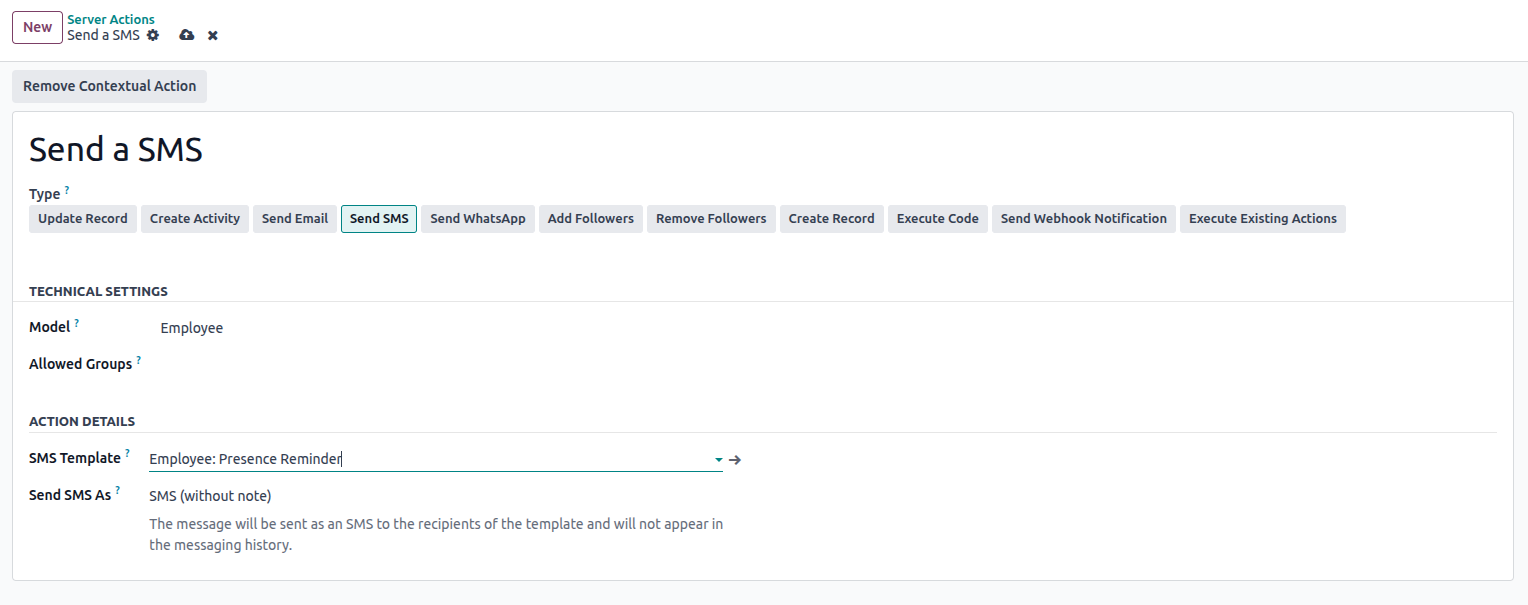This screenshot has width=1528, height=605.
Task: Click help icon beside SMS Template
Action: pyautogui.click(x=128, y=454)
